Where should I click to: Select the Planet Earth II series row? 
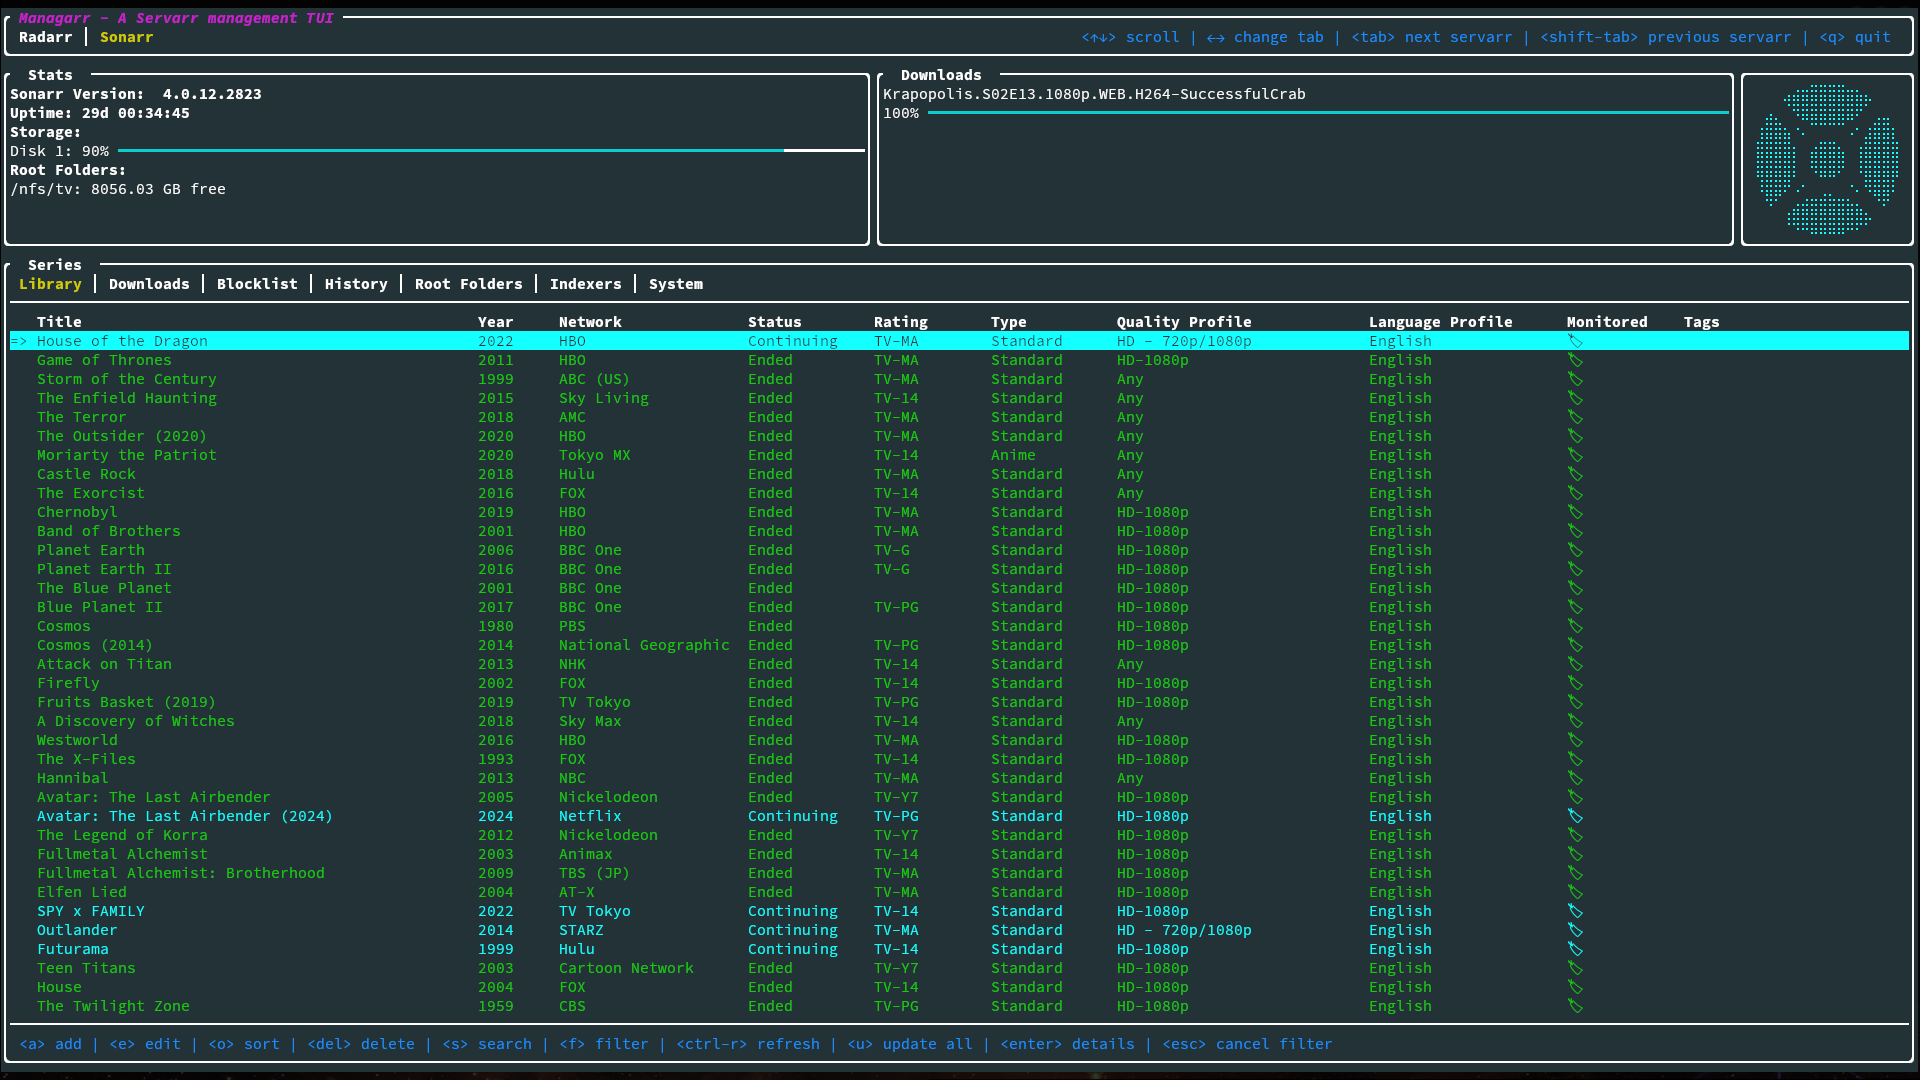(104, 569)
